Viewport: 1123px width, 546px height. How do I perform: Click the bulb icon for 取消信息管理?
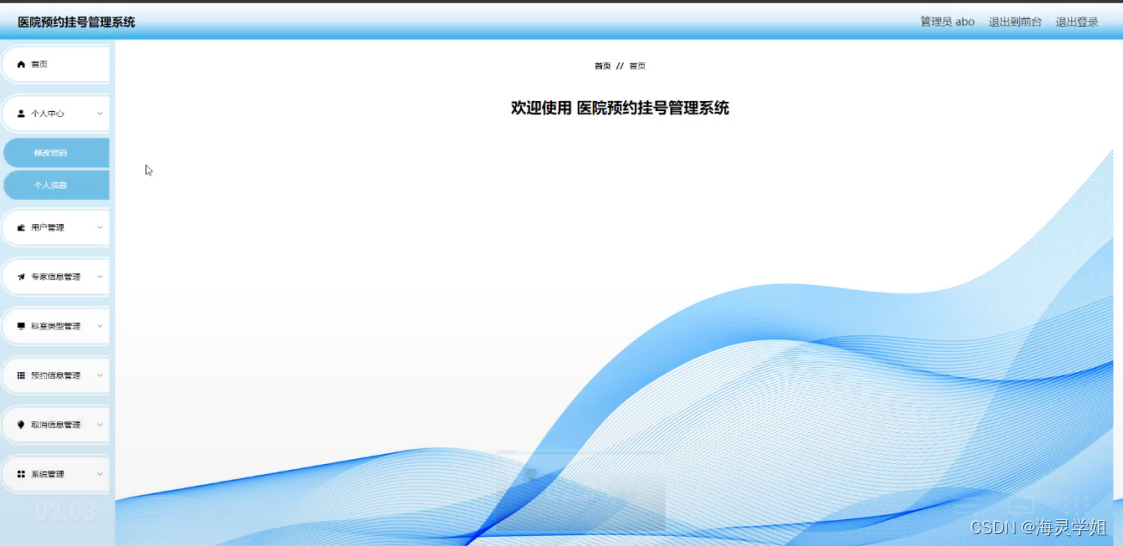(21, 424)
